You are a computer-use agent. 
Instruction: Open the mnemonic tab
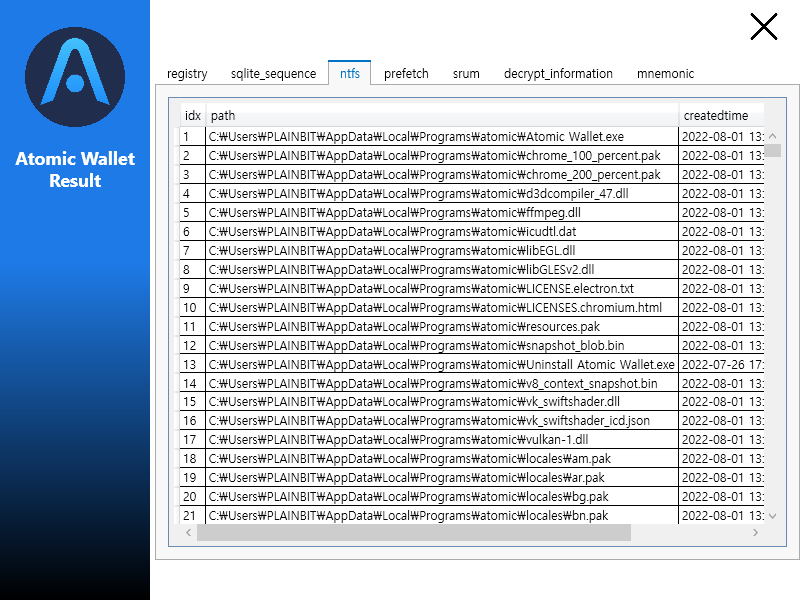(x=665, y=73)
